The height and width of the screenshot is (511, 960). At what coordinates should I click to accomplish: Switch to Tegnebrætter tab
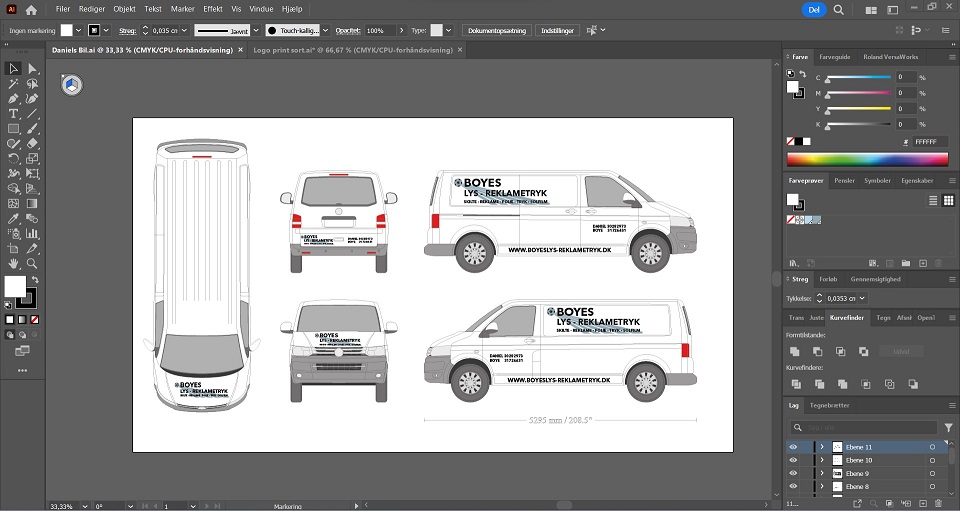[830, 405]
